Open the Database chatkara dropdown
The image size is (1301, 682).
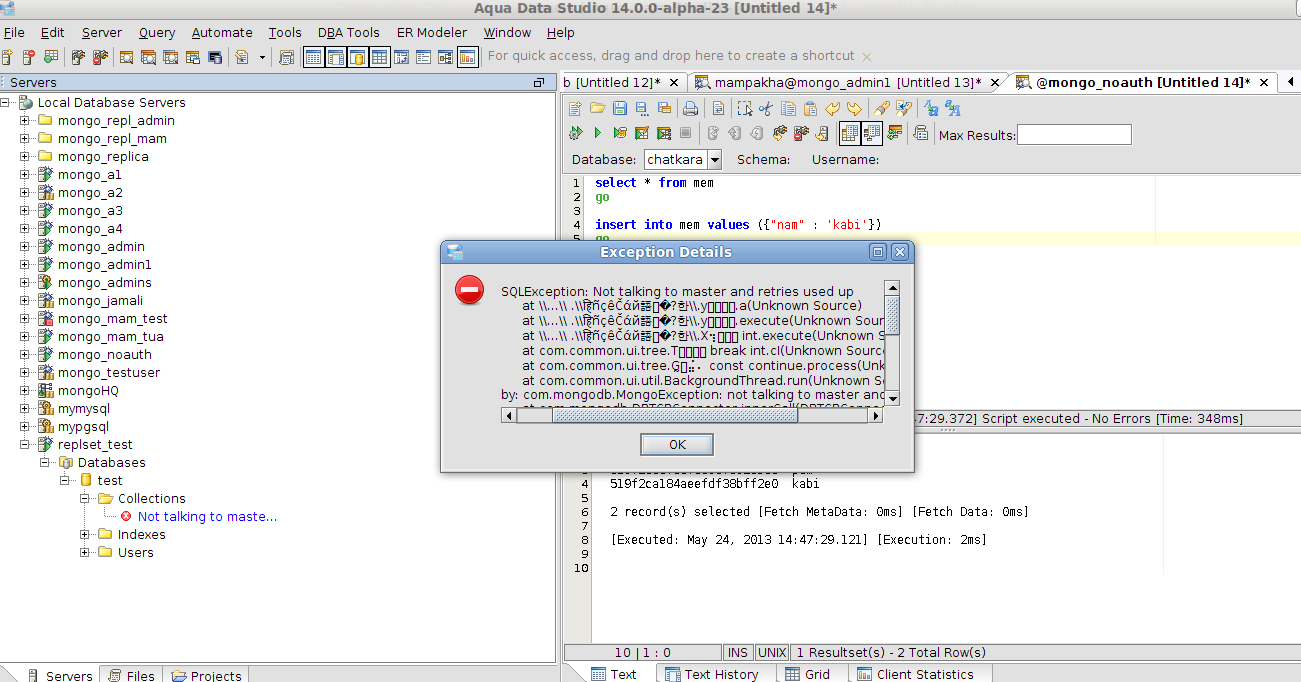point(714,159)
